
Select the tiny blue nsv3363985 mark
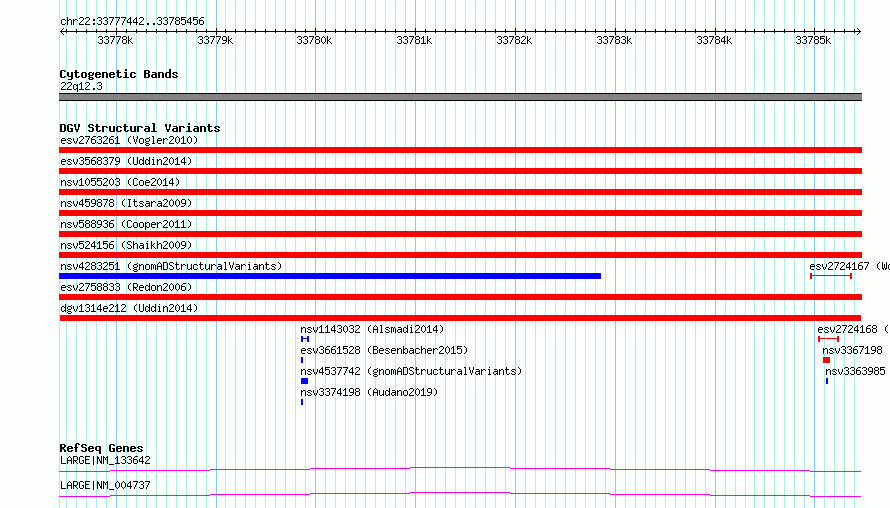coord(827,381)
